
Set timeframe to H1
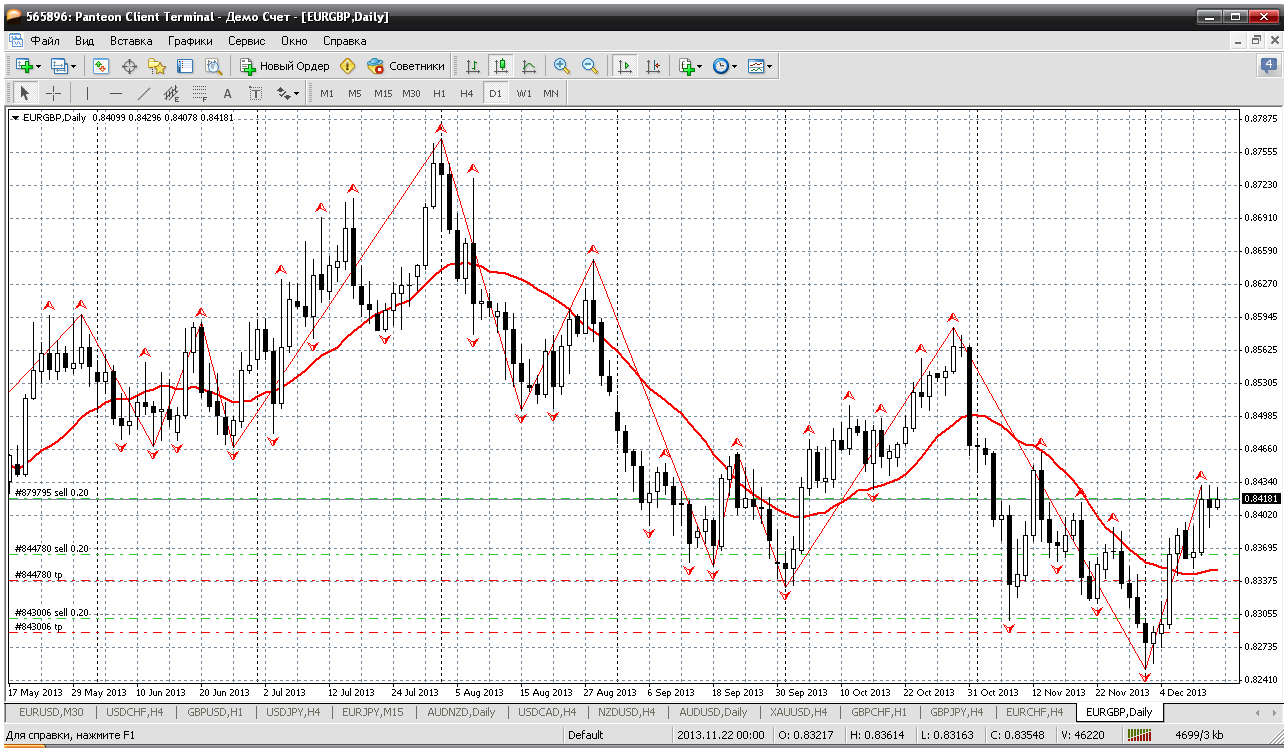439,93
